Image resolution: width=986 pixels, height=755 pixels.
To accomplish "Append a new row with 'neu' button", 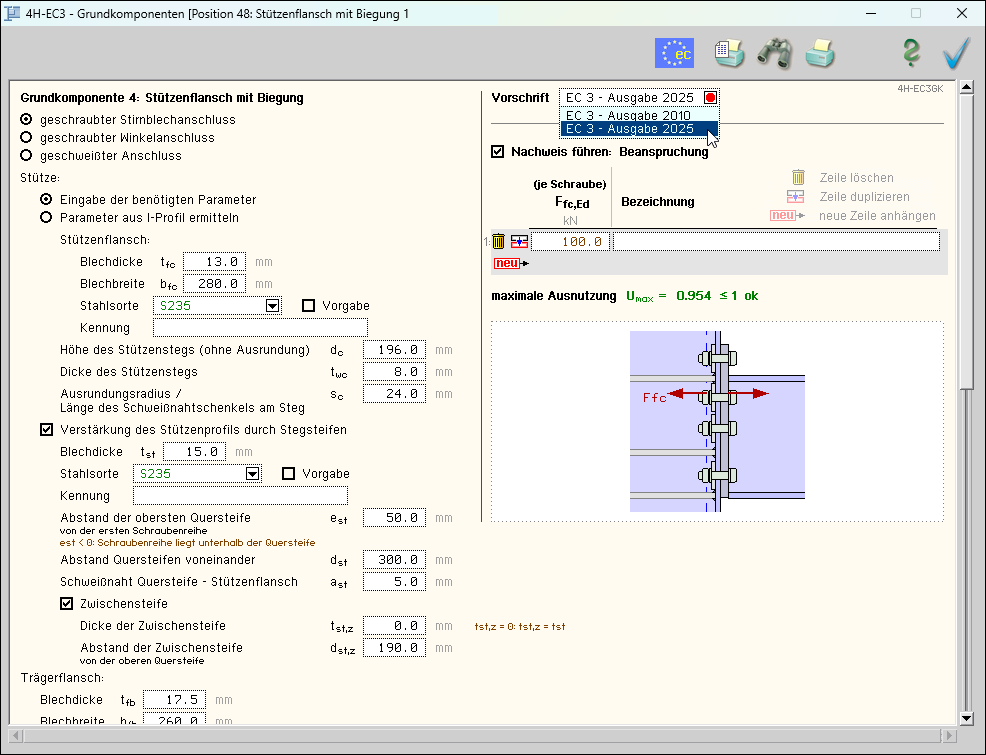I will coord(507,263).
